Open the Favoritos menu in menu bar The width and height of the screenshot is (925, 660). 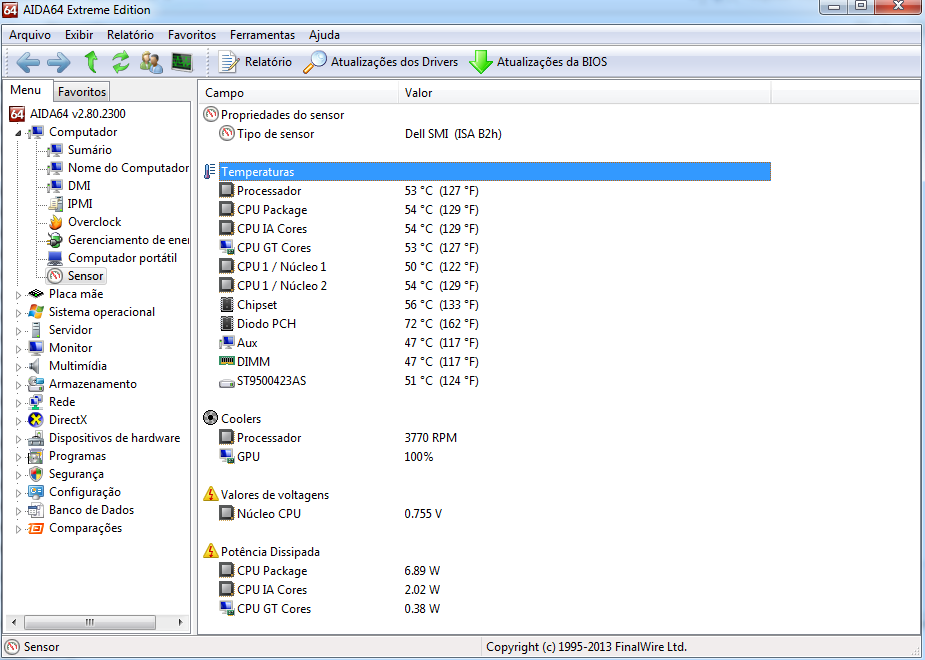coord(192,35)
